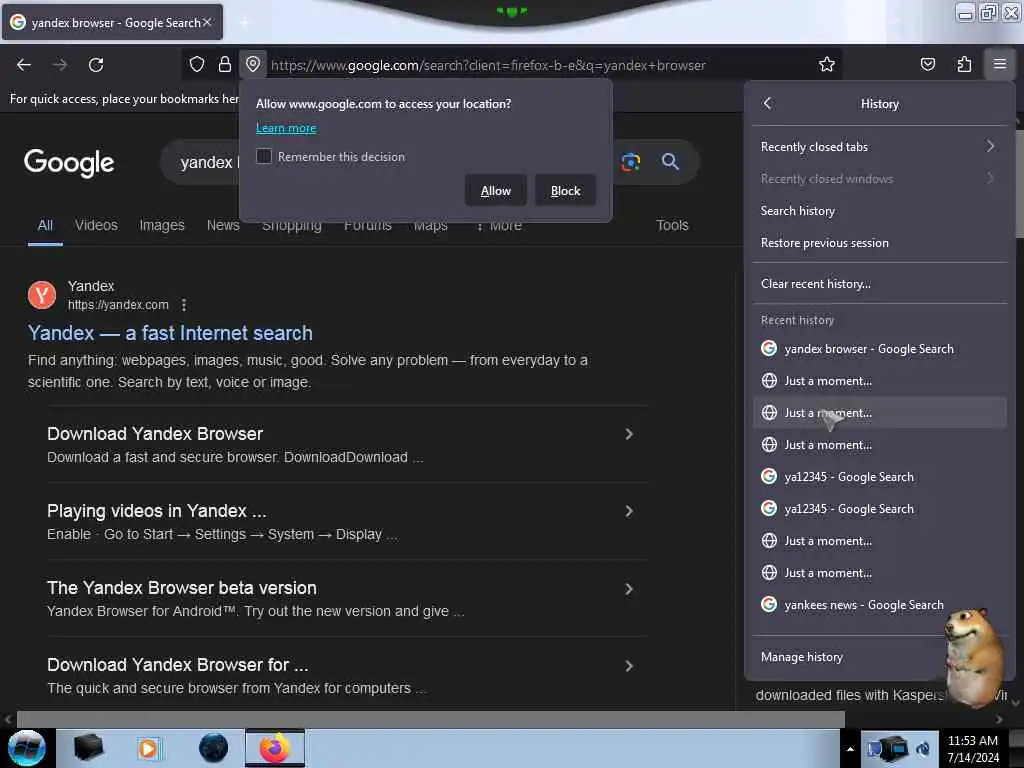Open yandex browser - Google Search history item
The height and width of the screenshot is (768, 1024).
[880, 349]
